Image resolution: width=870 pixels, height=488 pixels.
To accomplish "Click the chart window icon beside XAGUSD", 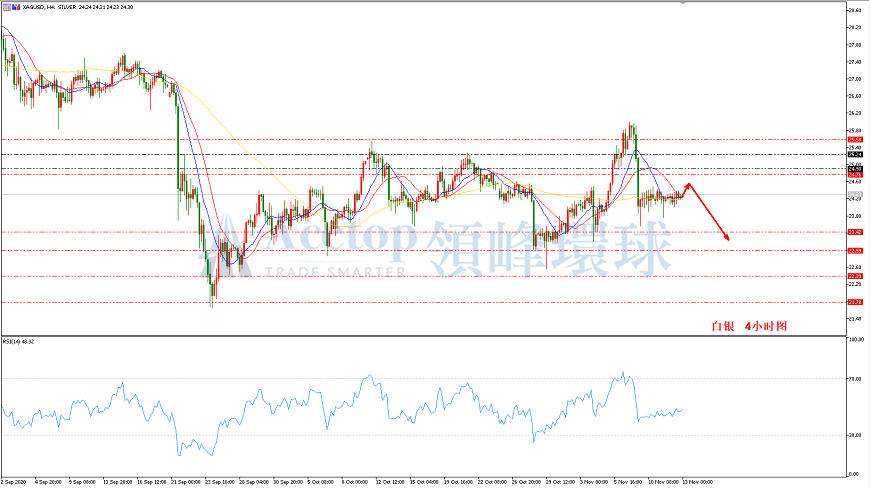I will coord(5,7).
